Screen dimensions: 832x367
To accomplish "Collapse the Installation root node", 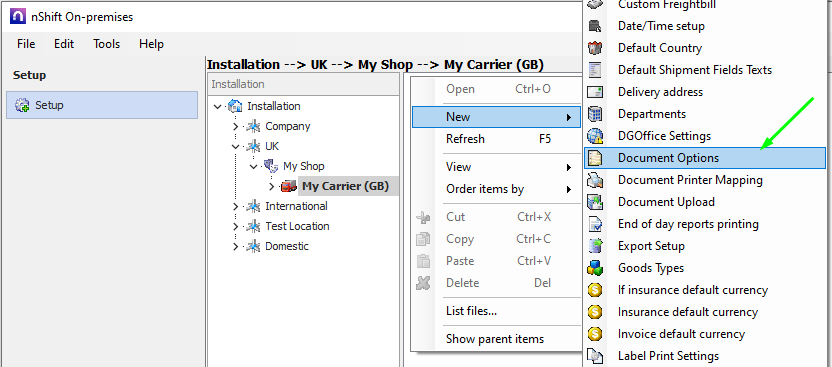I will coord(217,107).
